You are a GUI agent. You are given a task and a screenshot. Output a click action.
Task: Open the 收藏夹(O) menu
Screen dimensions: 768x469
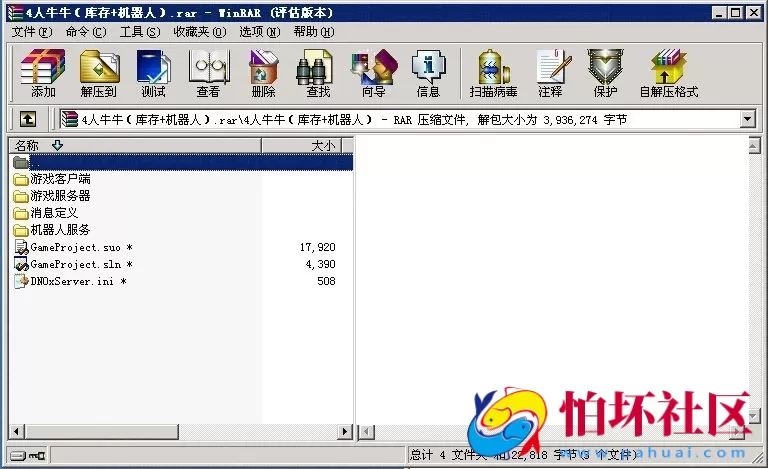(x=200, y=32)
